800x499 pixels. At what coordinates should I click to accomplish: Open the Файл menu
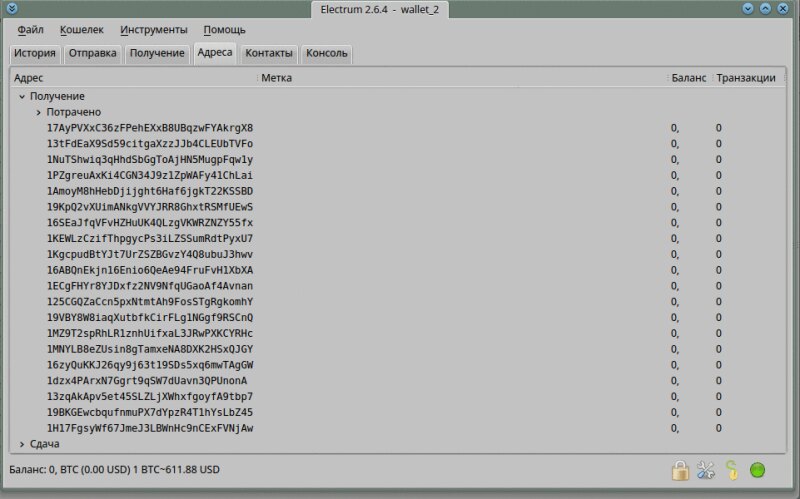[30, 30]
